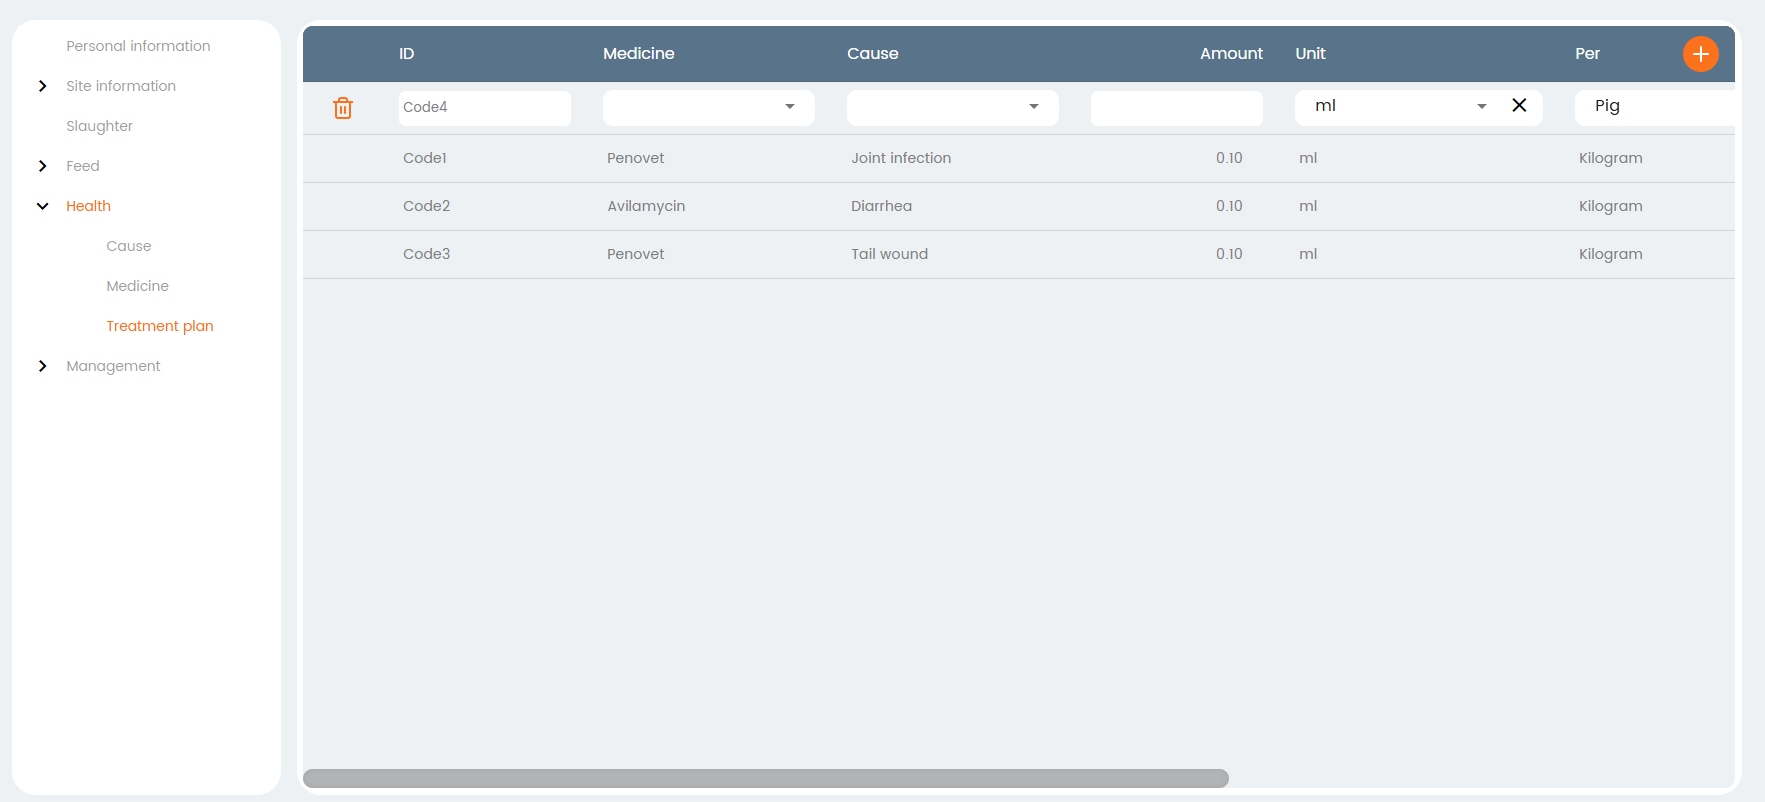Click Penovet in the Code3 row
Screen dimensions: 1765x802
pyautogui.click(x=635, y=254)
